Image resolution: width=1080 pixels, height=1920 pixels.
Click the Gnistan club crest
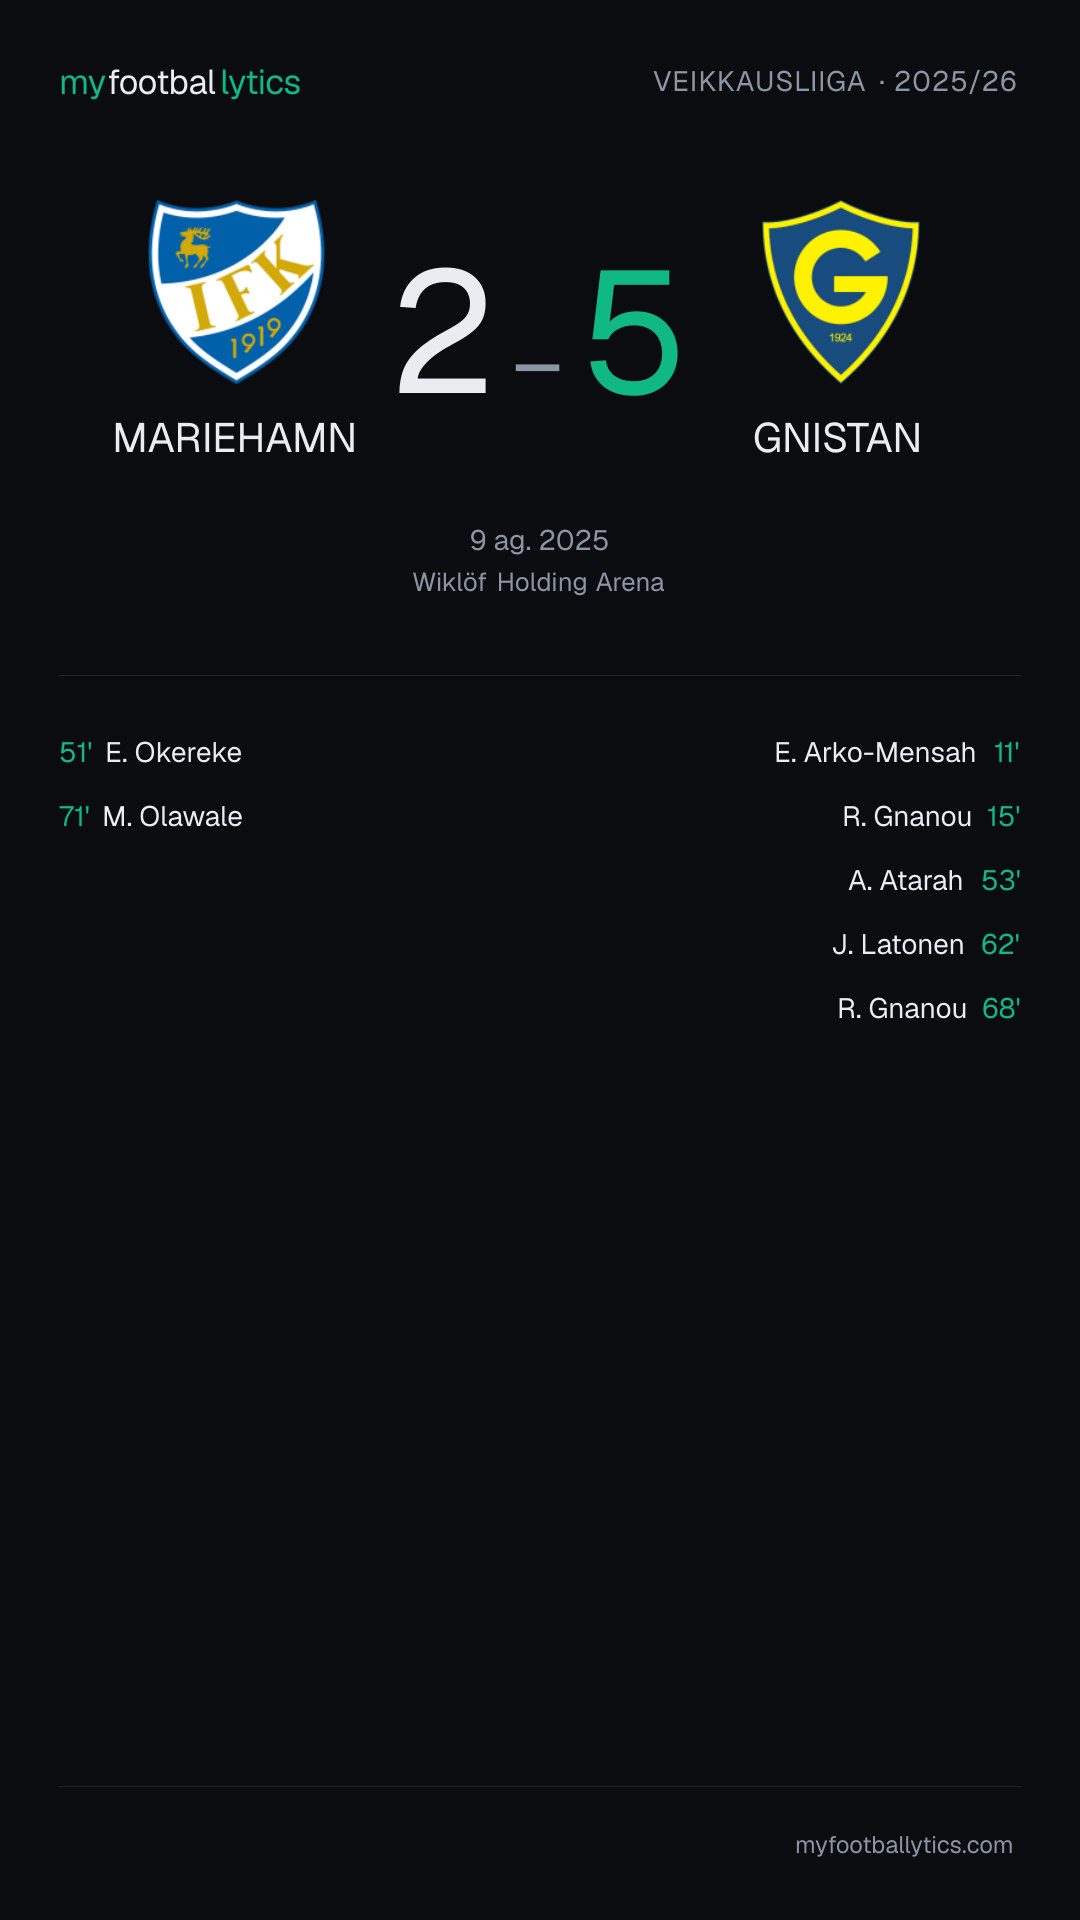tap(840, 291)
